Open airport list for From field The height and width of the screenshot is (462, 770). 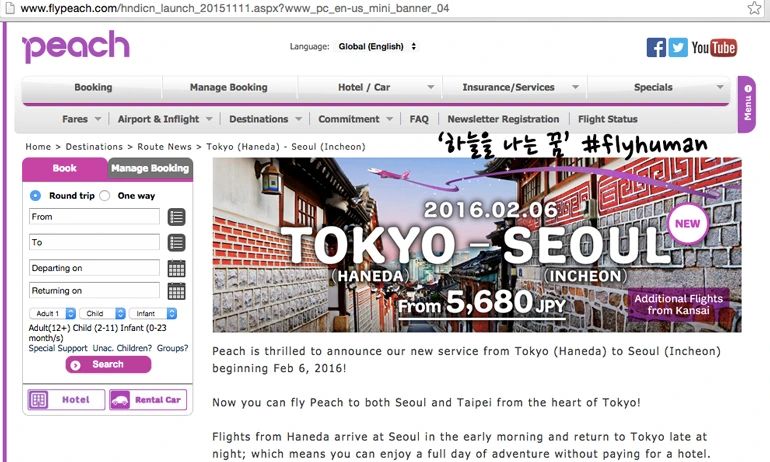point(176,217)
